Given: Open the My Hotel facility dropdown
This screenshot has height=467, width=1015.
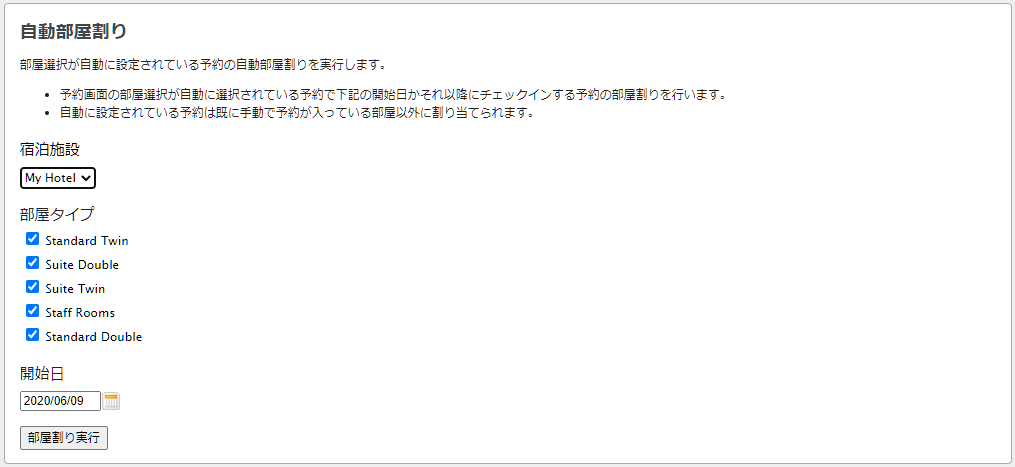Looking at the screenshot, I should (x=58, y=178).
